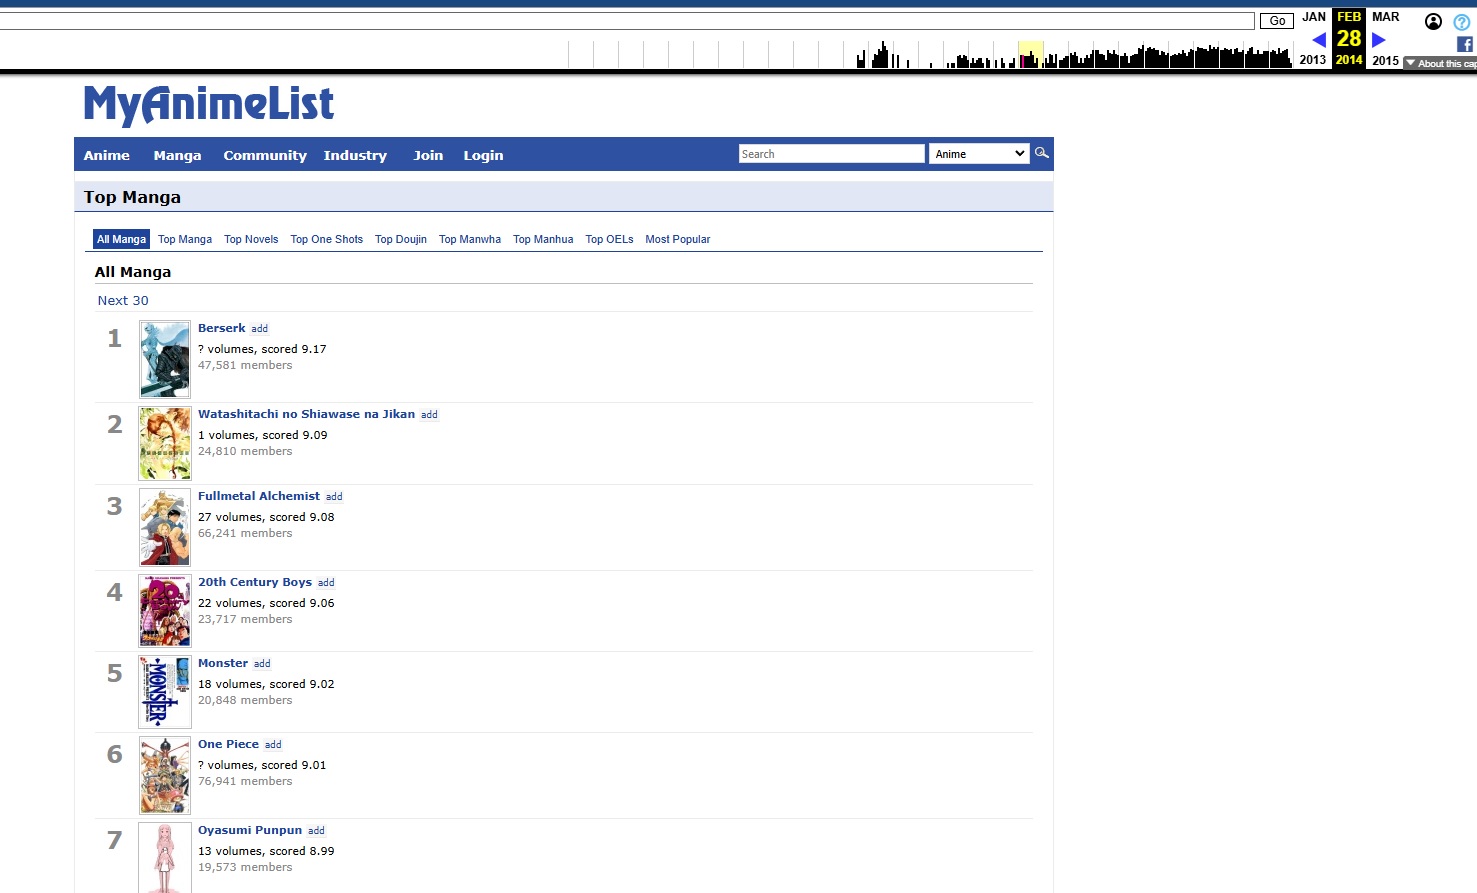1477x893 pixels.
Task: Open the Industry menu
Action: click(355, 155)
